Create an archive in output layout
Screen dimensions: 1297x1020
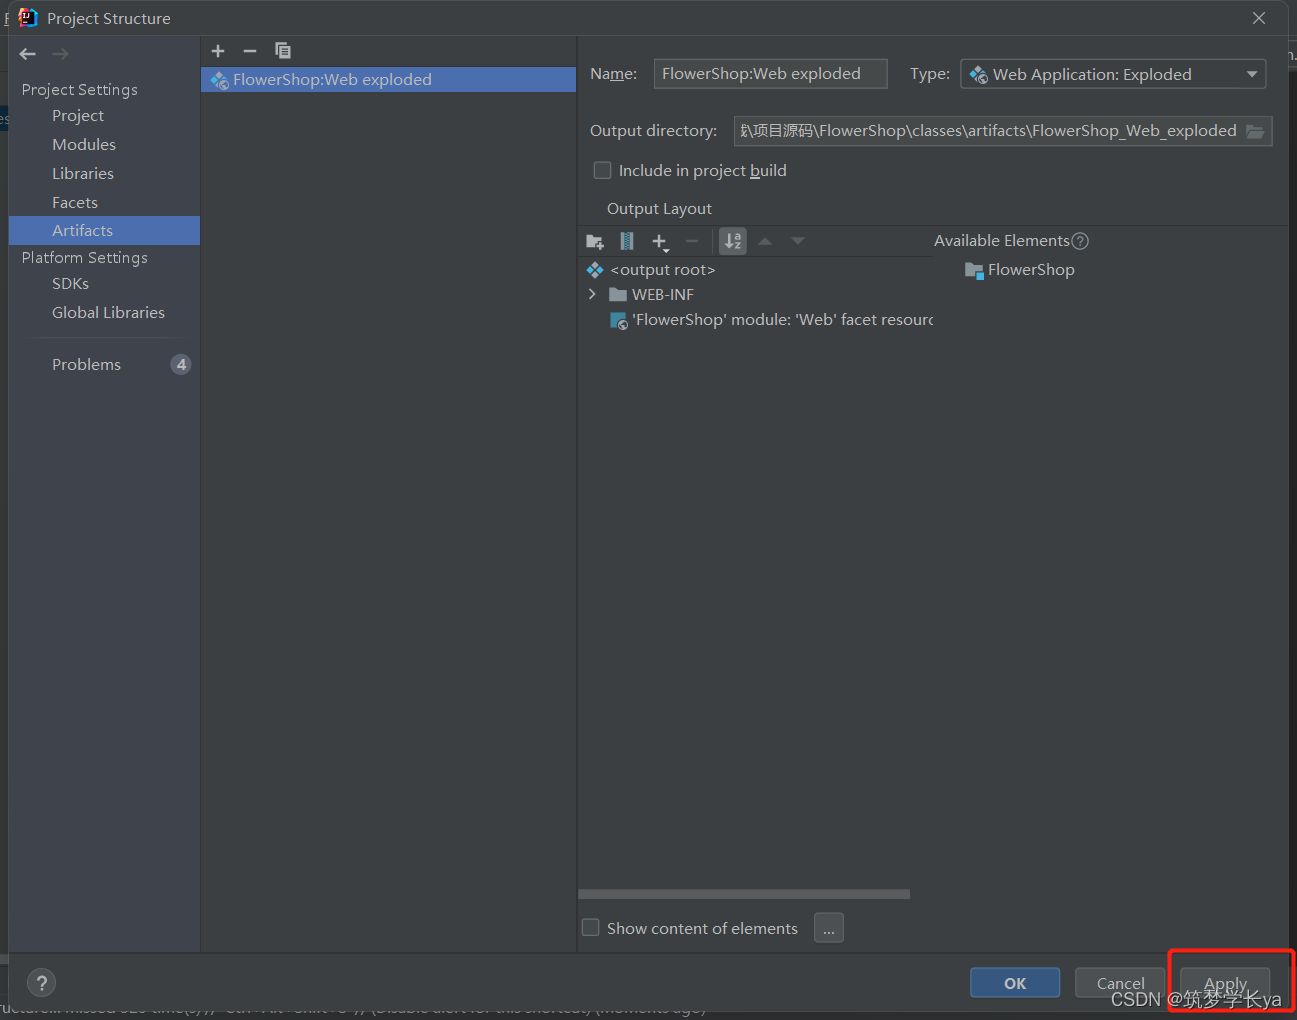click(x=627, y=241)
